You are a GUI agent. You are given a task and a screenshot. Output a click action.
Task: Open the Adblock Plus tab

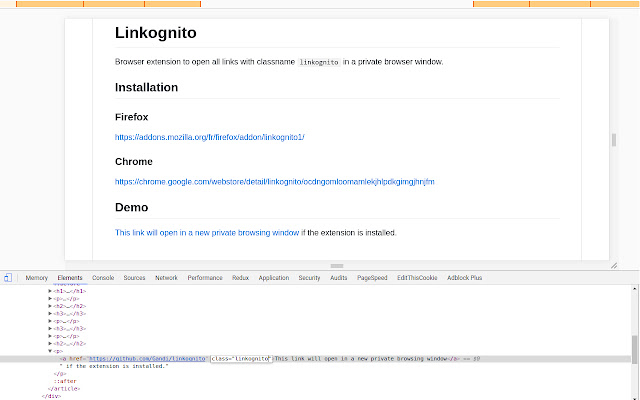point(464,278)
